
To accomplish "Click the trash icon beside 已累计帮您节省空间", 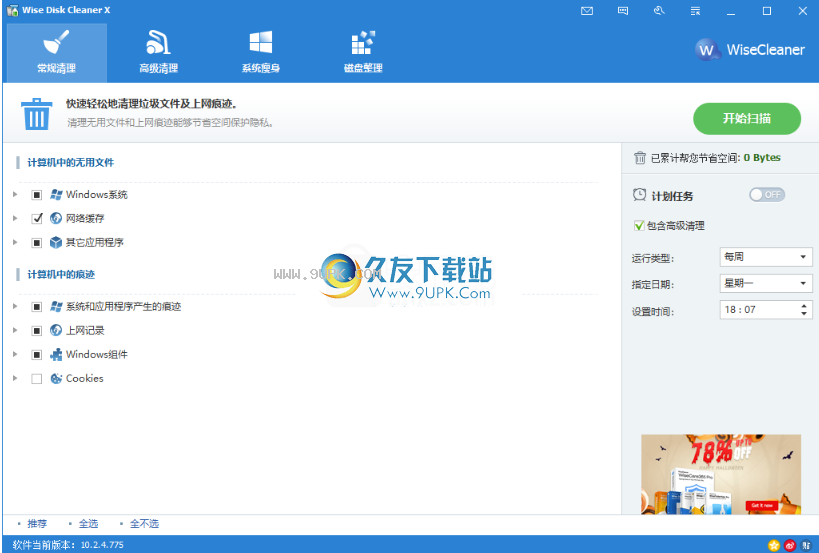I will [x=640, y=158].
